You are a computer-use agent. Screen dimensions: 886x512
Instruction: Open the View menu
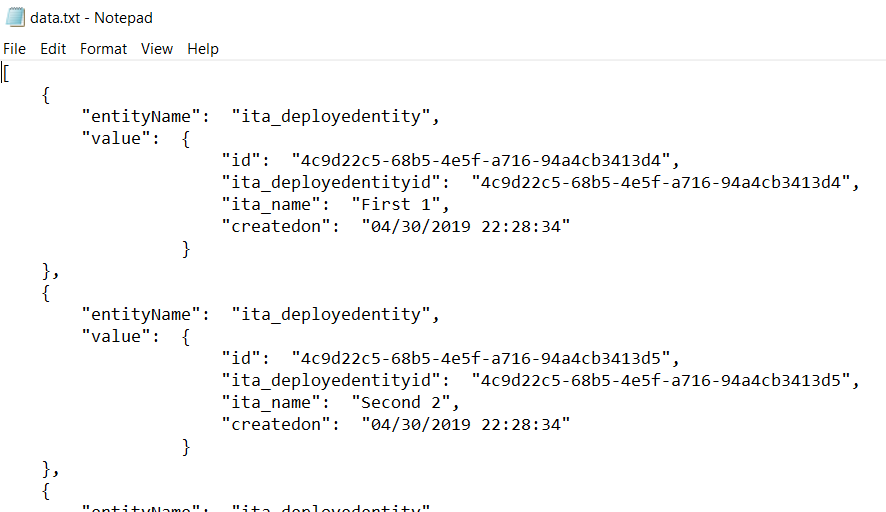157,49
